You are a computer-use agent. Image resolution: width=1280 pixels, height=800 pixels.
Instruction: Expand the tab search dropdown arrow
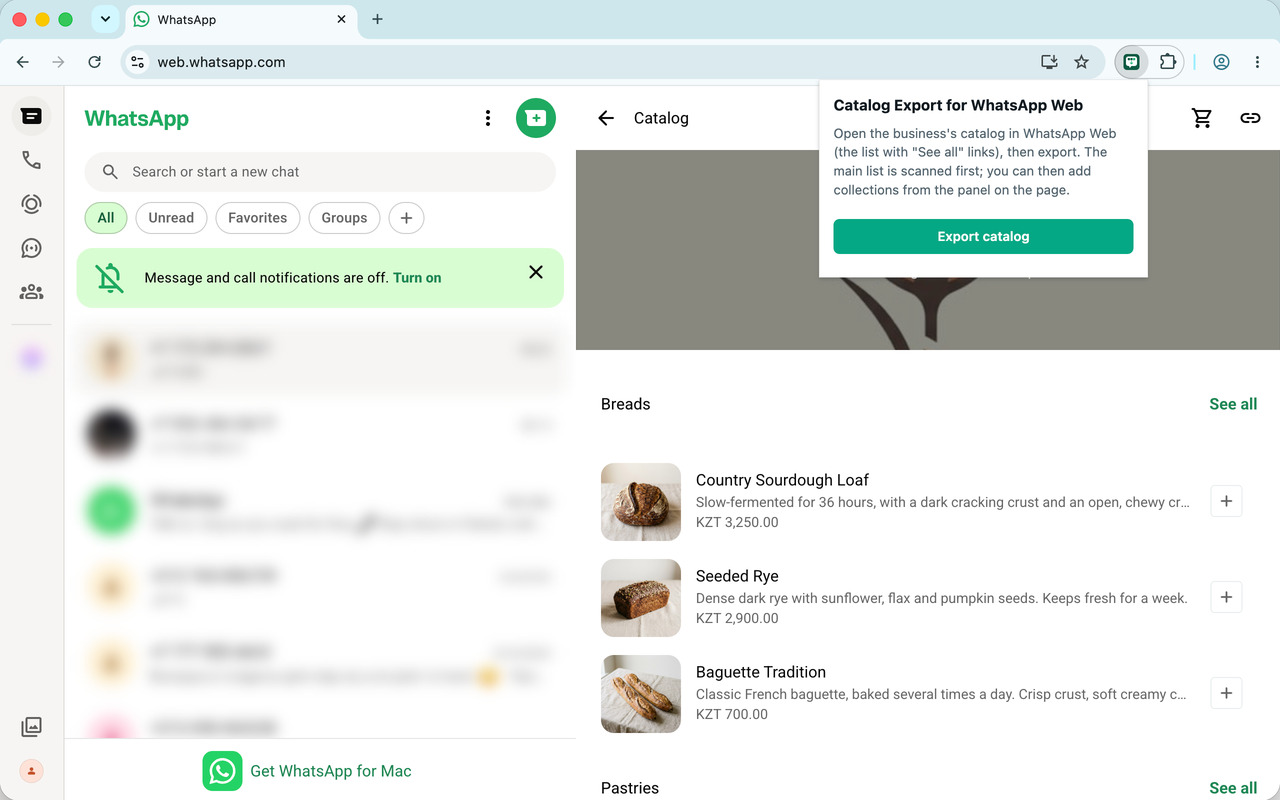tap(105, 19)
